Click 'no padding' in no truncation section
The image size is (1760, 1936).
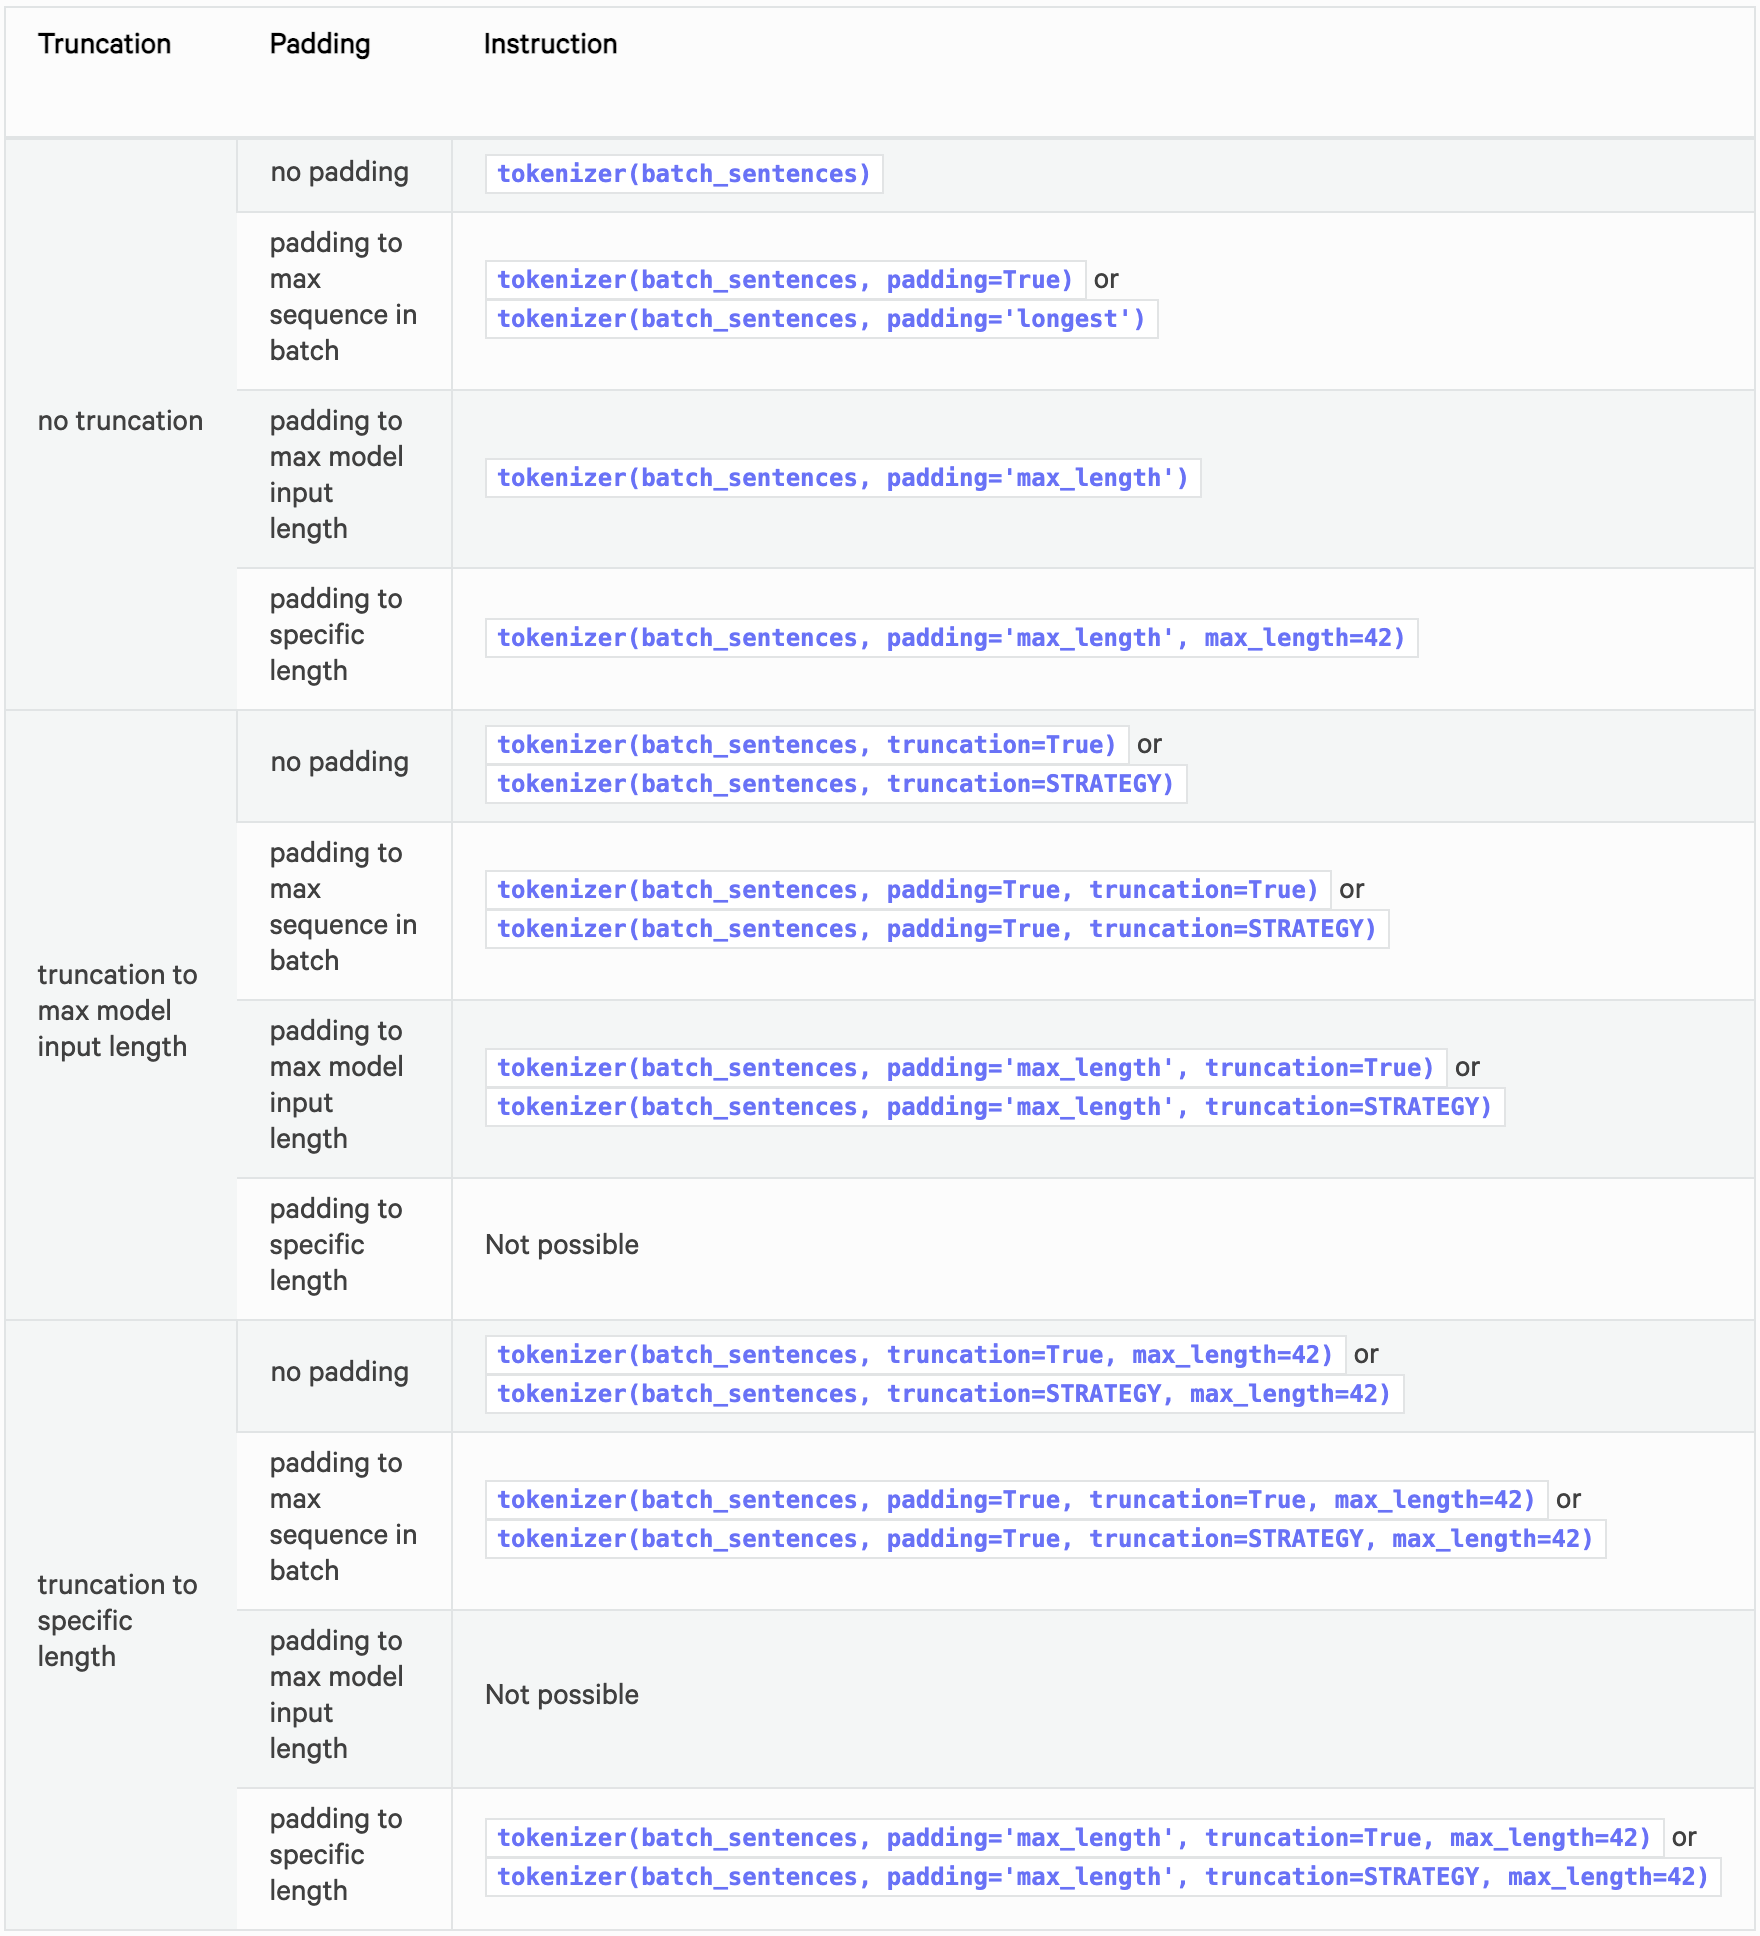(x=340, y=172)
